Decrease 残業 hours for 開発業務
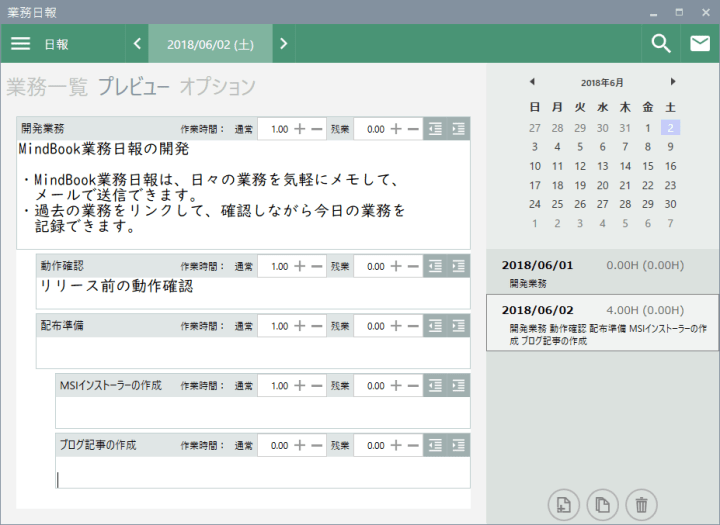Screen dimensions: 720x525 413,129
